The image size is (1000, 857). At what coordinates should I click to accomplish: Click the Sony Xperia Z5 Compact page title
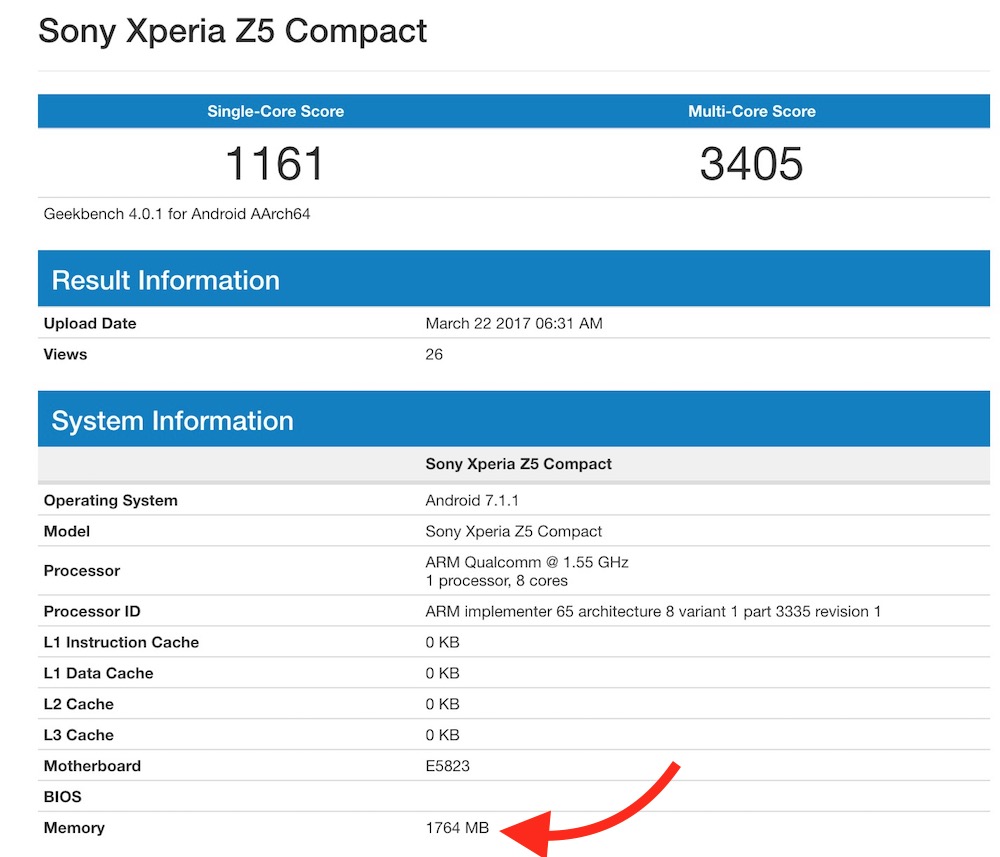233,30
